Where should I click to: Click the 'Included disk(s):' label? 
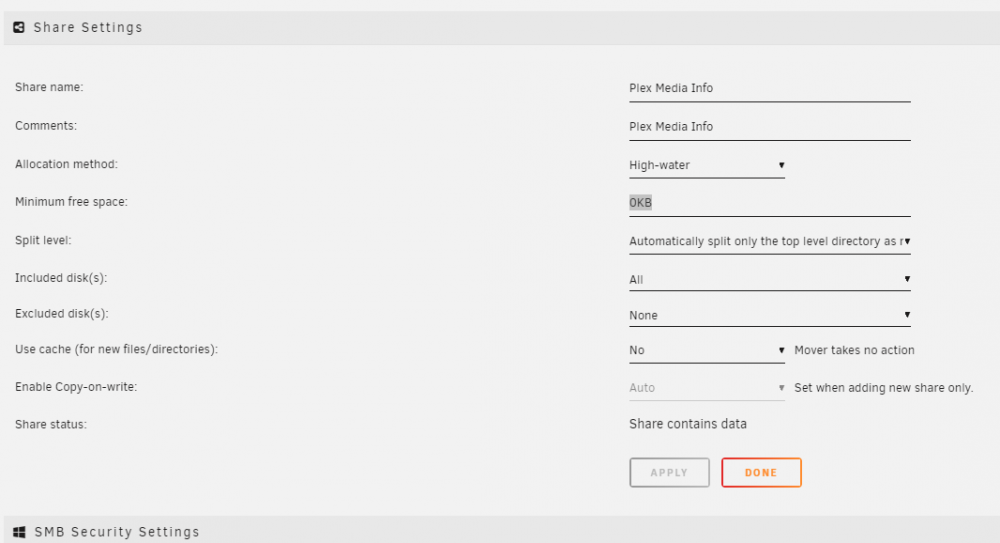point(61,278)
